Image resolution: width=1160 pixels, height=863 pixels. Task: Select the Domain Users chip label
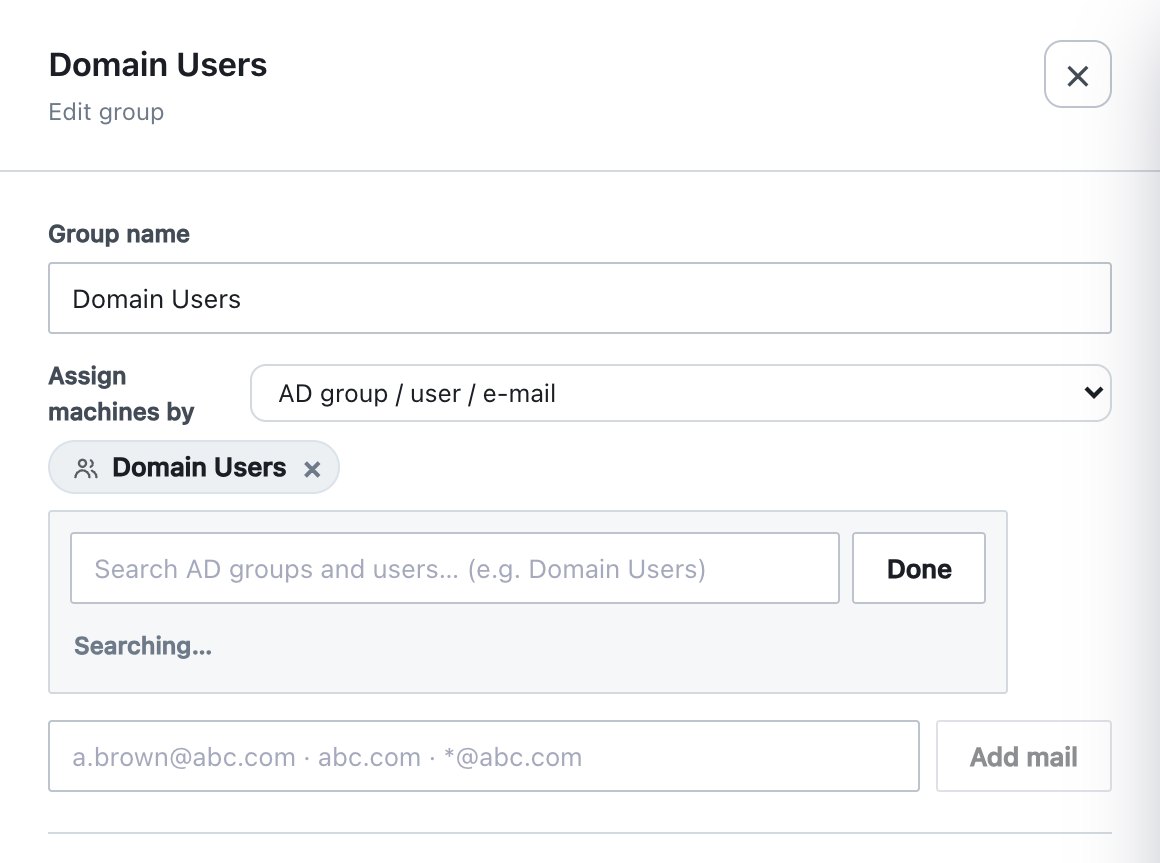[x=199, y=467]
